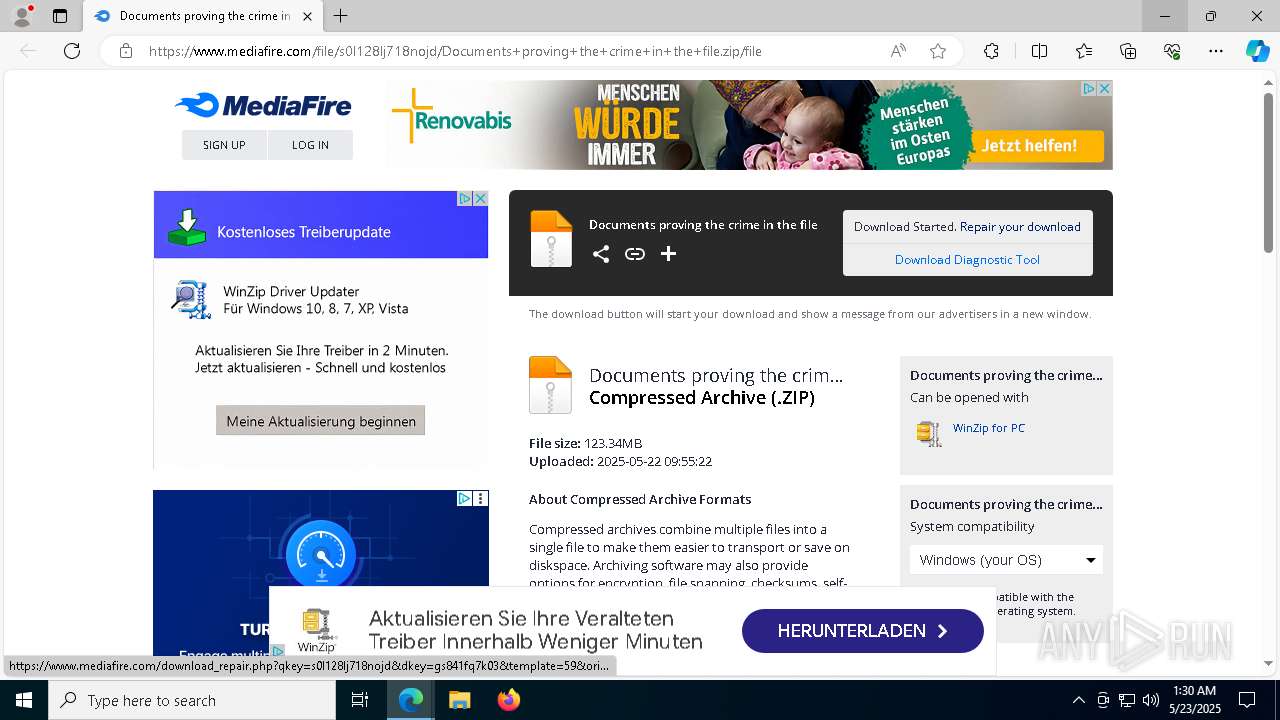
Task: Open Download Diagnostic Tool link
Action: pyautogui.click(x=967, y=260)
